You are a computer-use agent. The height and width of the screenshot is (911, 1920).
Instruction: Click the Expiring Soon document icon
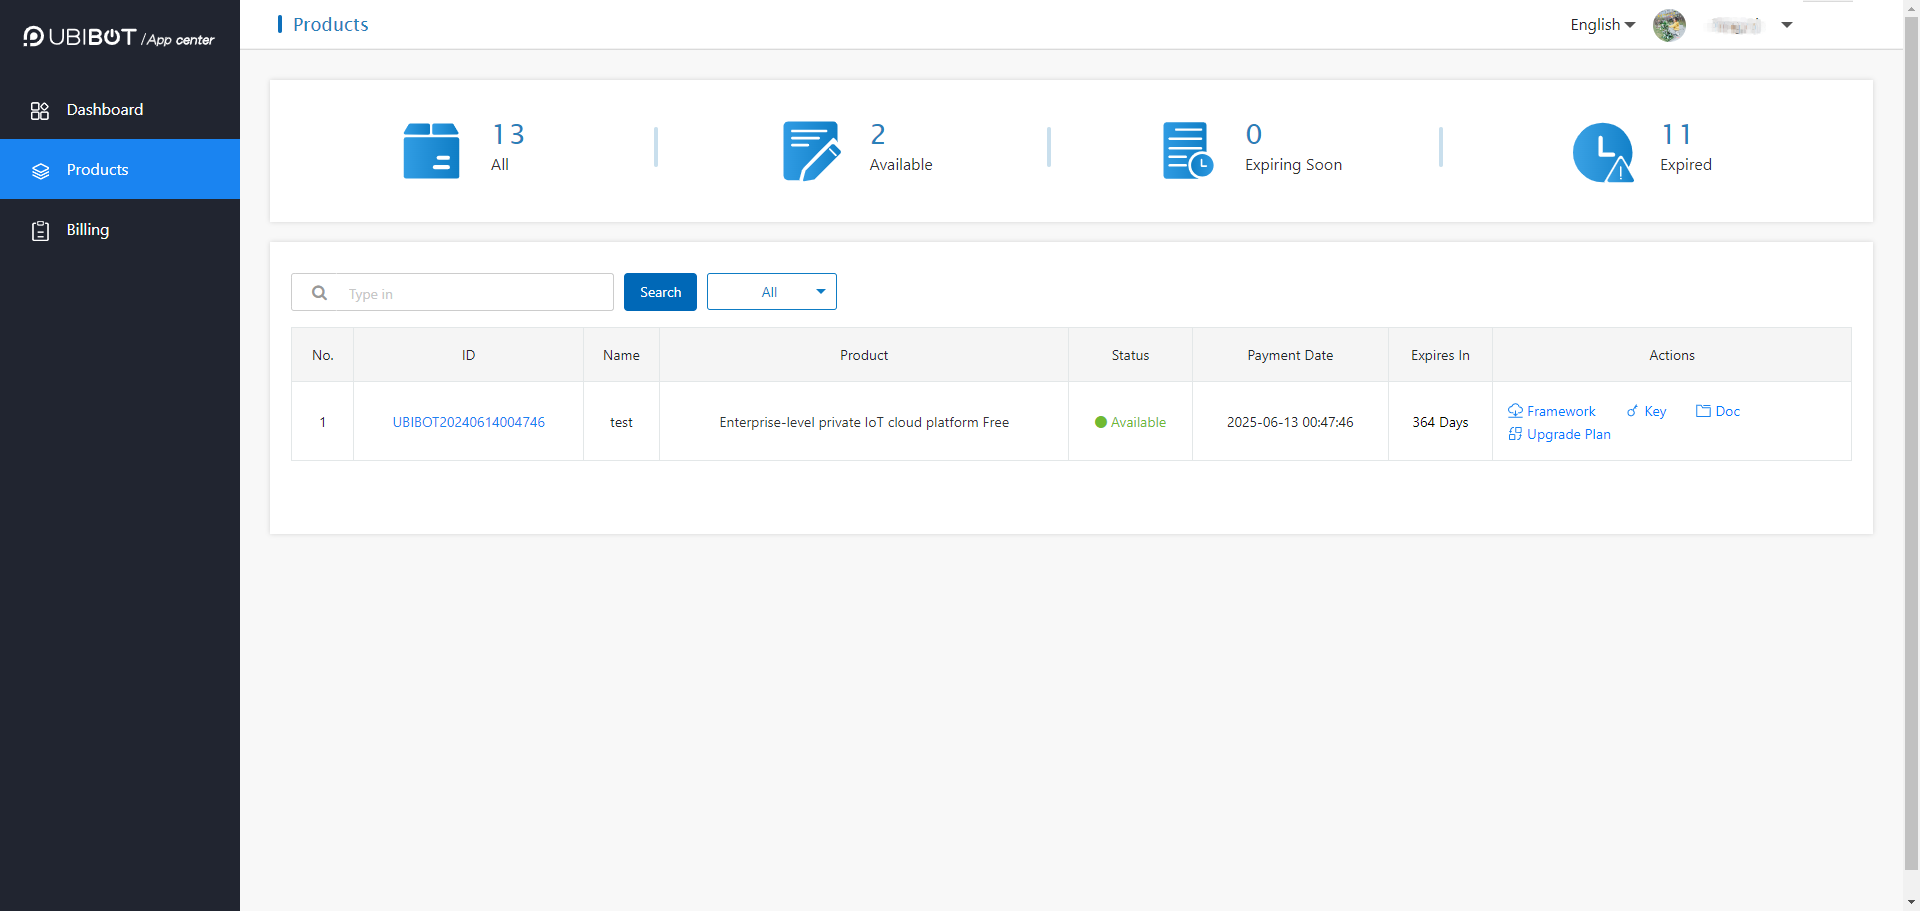pyautogui.click(x=1188, y=151)
